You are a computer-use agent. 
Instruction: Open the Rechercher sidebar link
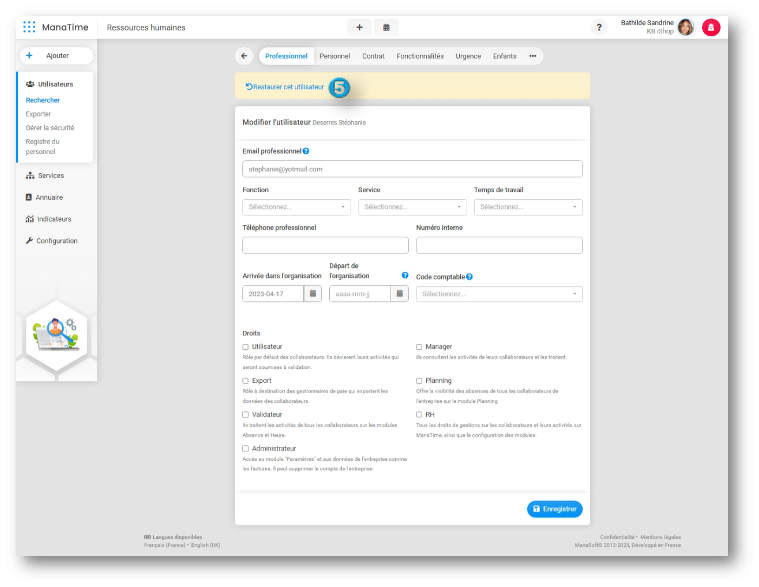pos(43,100)
